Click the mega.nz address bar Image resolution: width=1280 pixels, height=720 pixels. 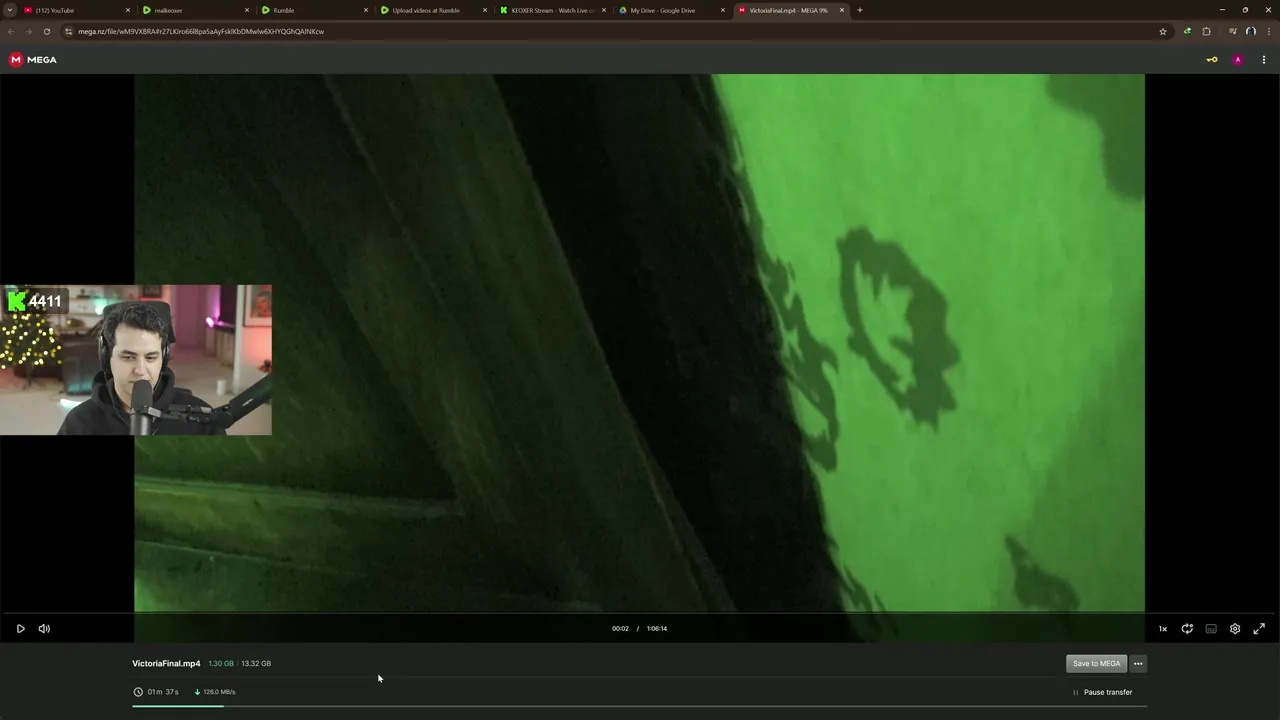tap(615, 31)
